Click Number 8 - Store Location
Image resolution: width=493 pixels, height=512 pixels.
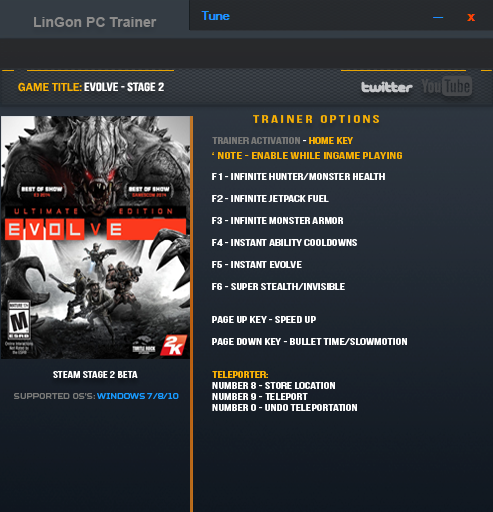coord(274,386)
